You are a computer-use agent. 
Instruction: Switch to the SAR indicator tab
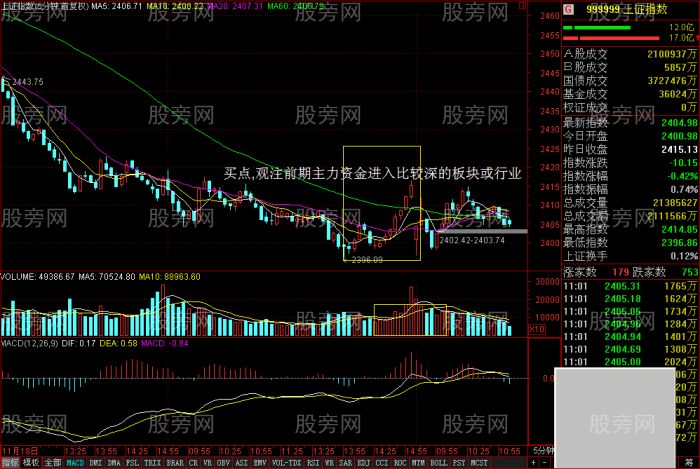[x=345, y=463]
